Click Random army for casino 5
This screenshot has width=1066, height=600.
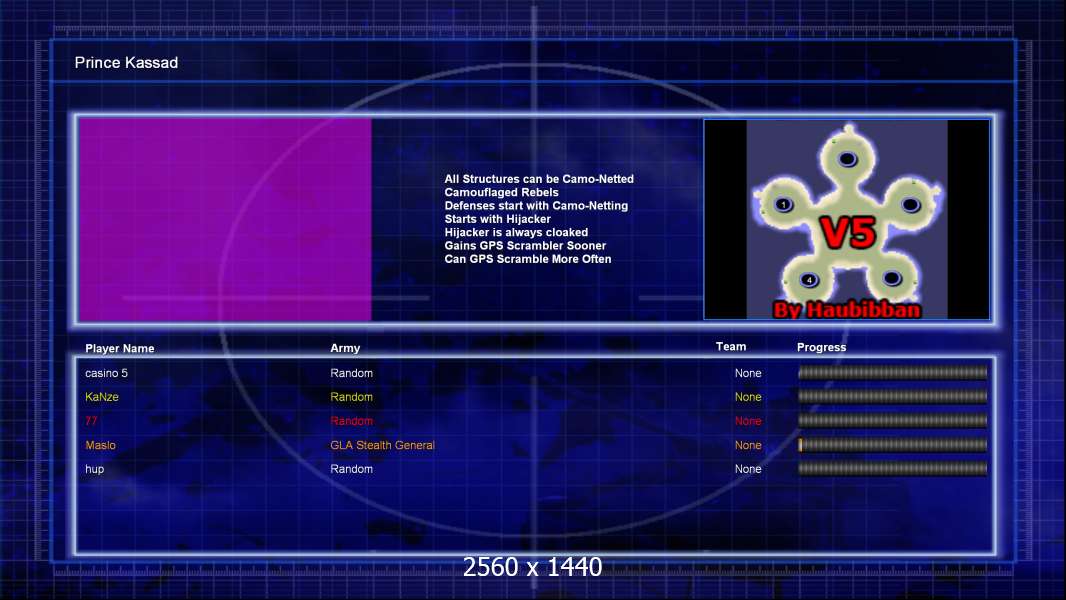[x=351, y=373]
